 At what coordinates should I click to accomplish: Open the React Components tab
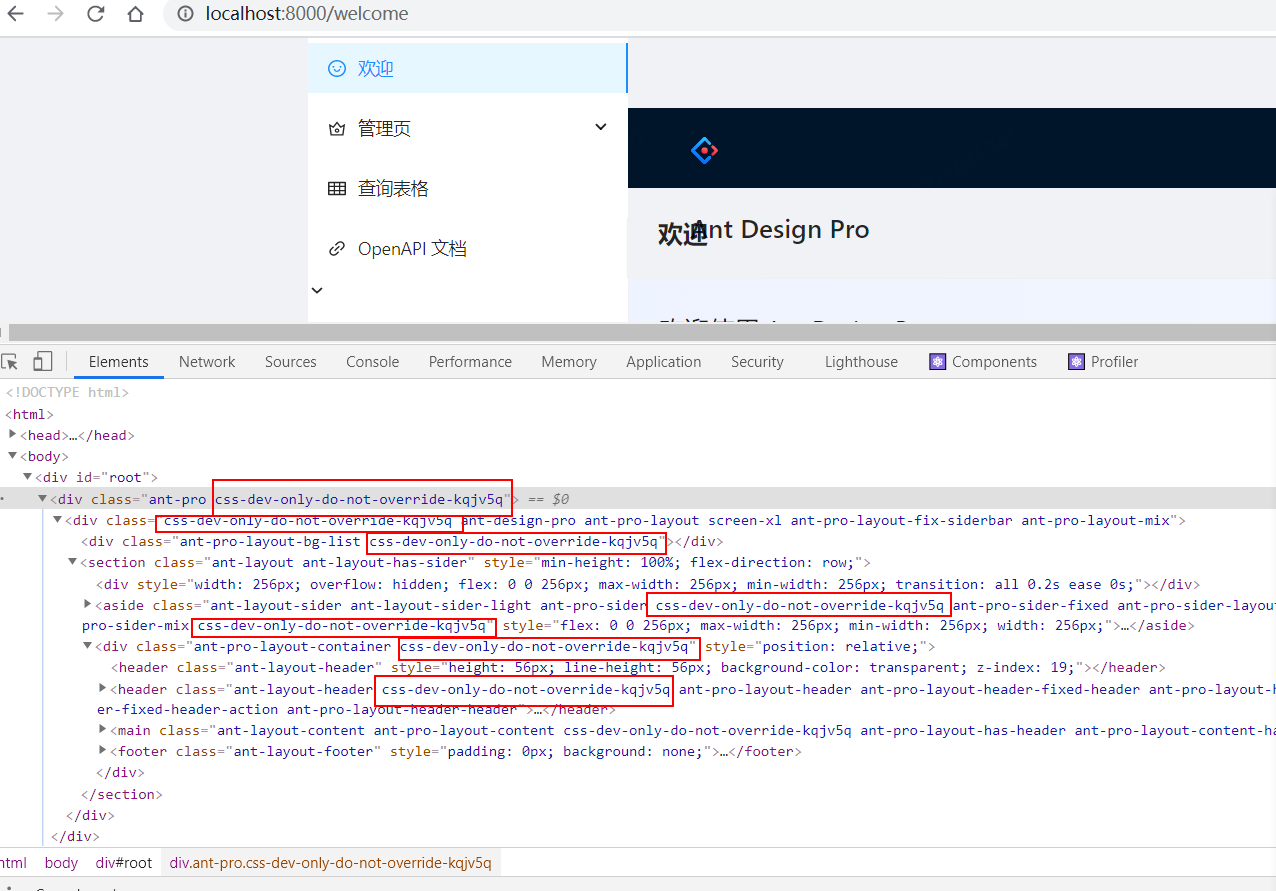985,361
